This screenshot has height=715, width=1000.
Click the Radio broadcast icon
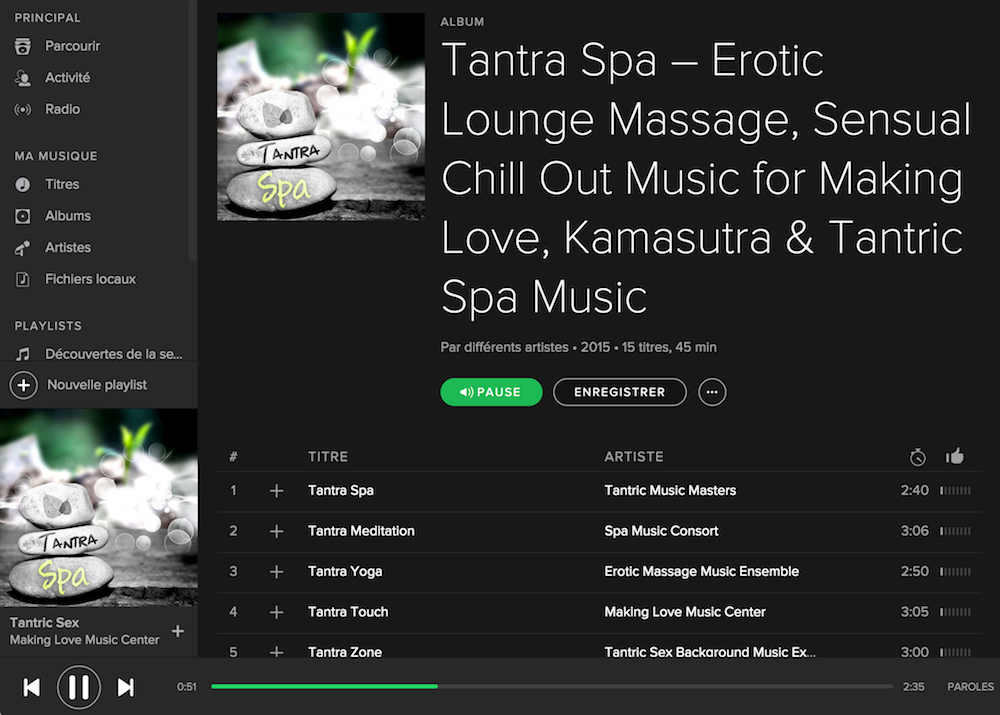23,110
